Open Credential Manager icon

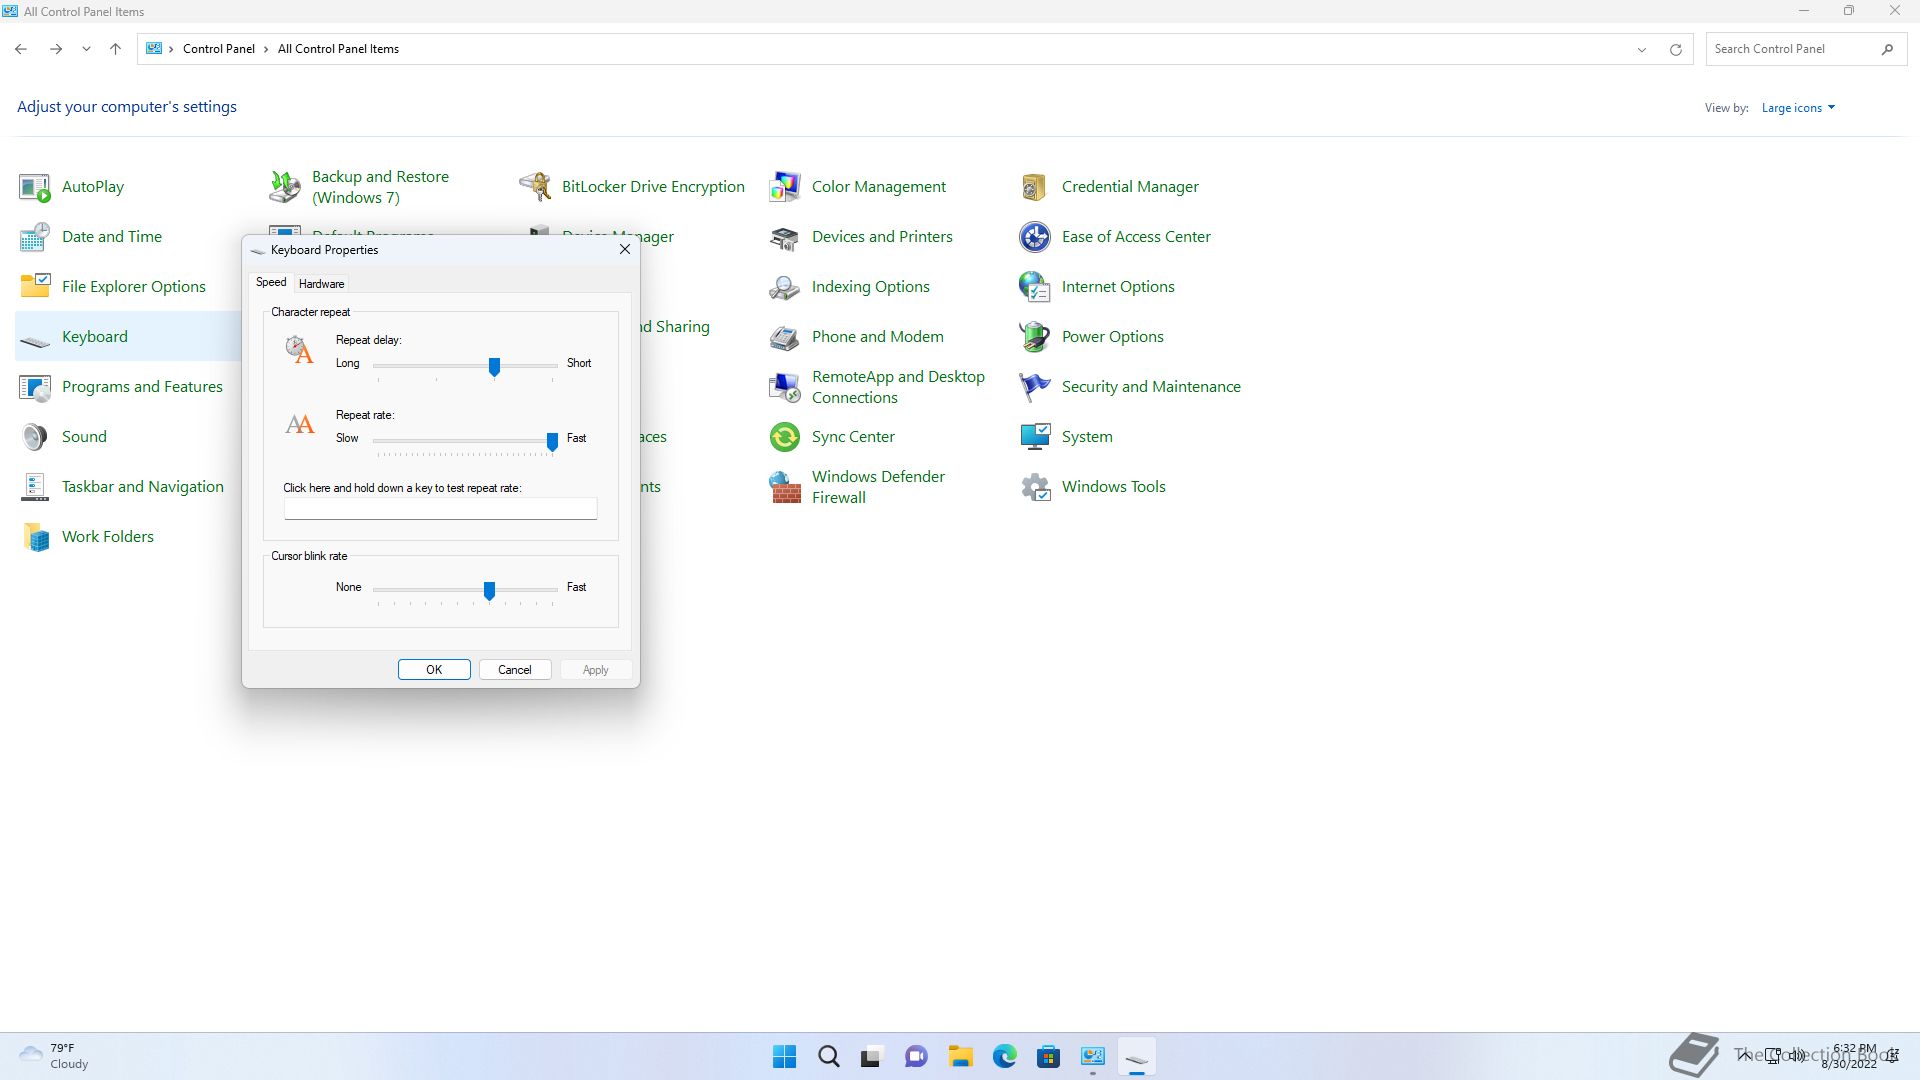(1035, 187)
